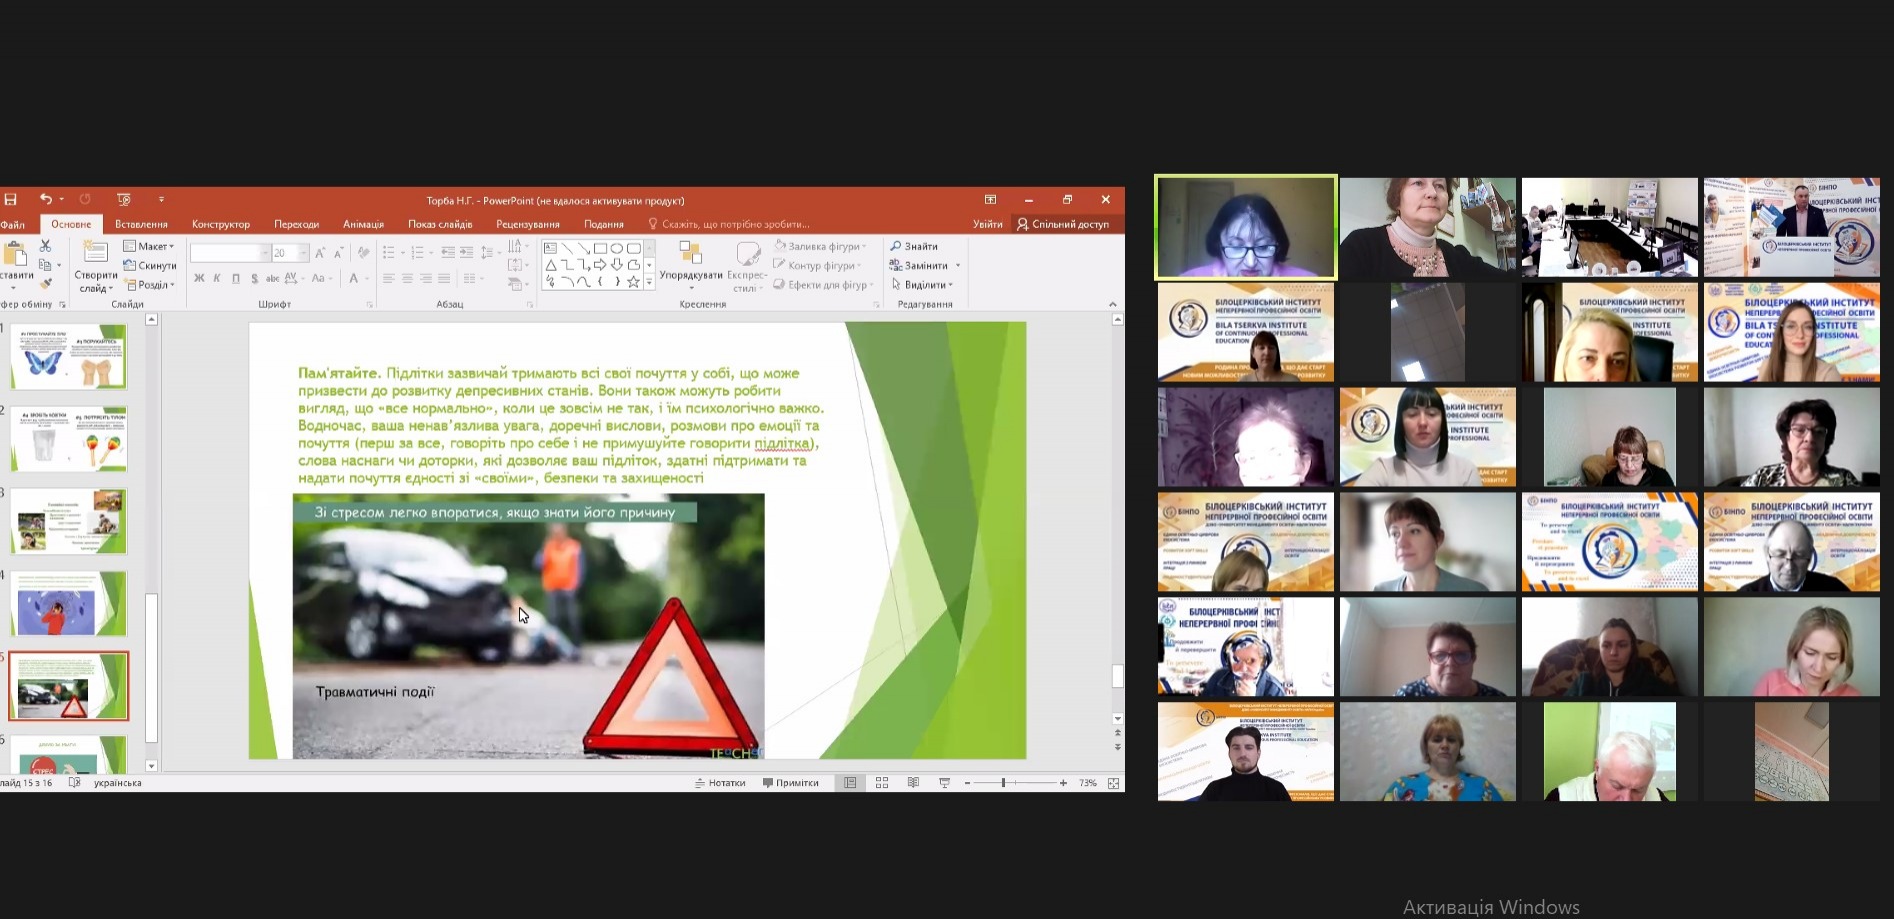
Task: Expand the Розділ section dropdown
Action: [150, 285]
